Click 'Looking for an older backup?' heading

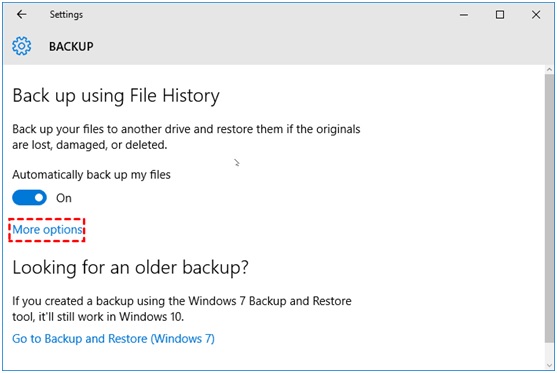[x=130, y=267]
